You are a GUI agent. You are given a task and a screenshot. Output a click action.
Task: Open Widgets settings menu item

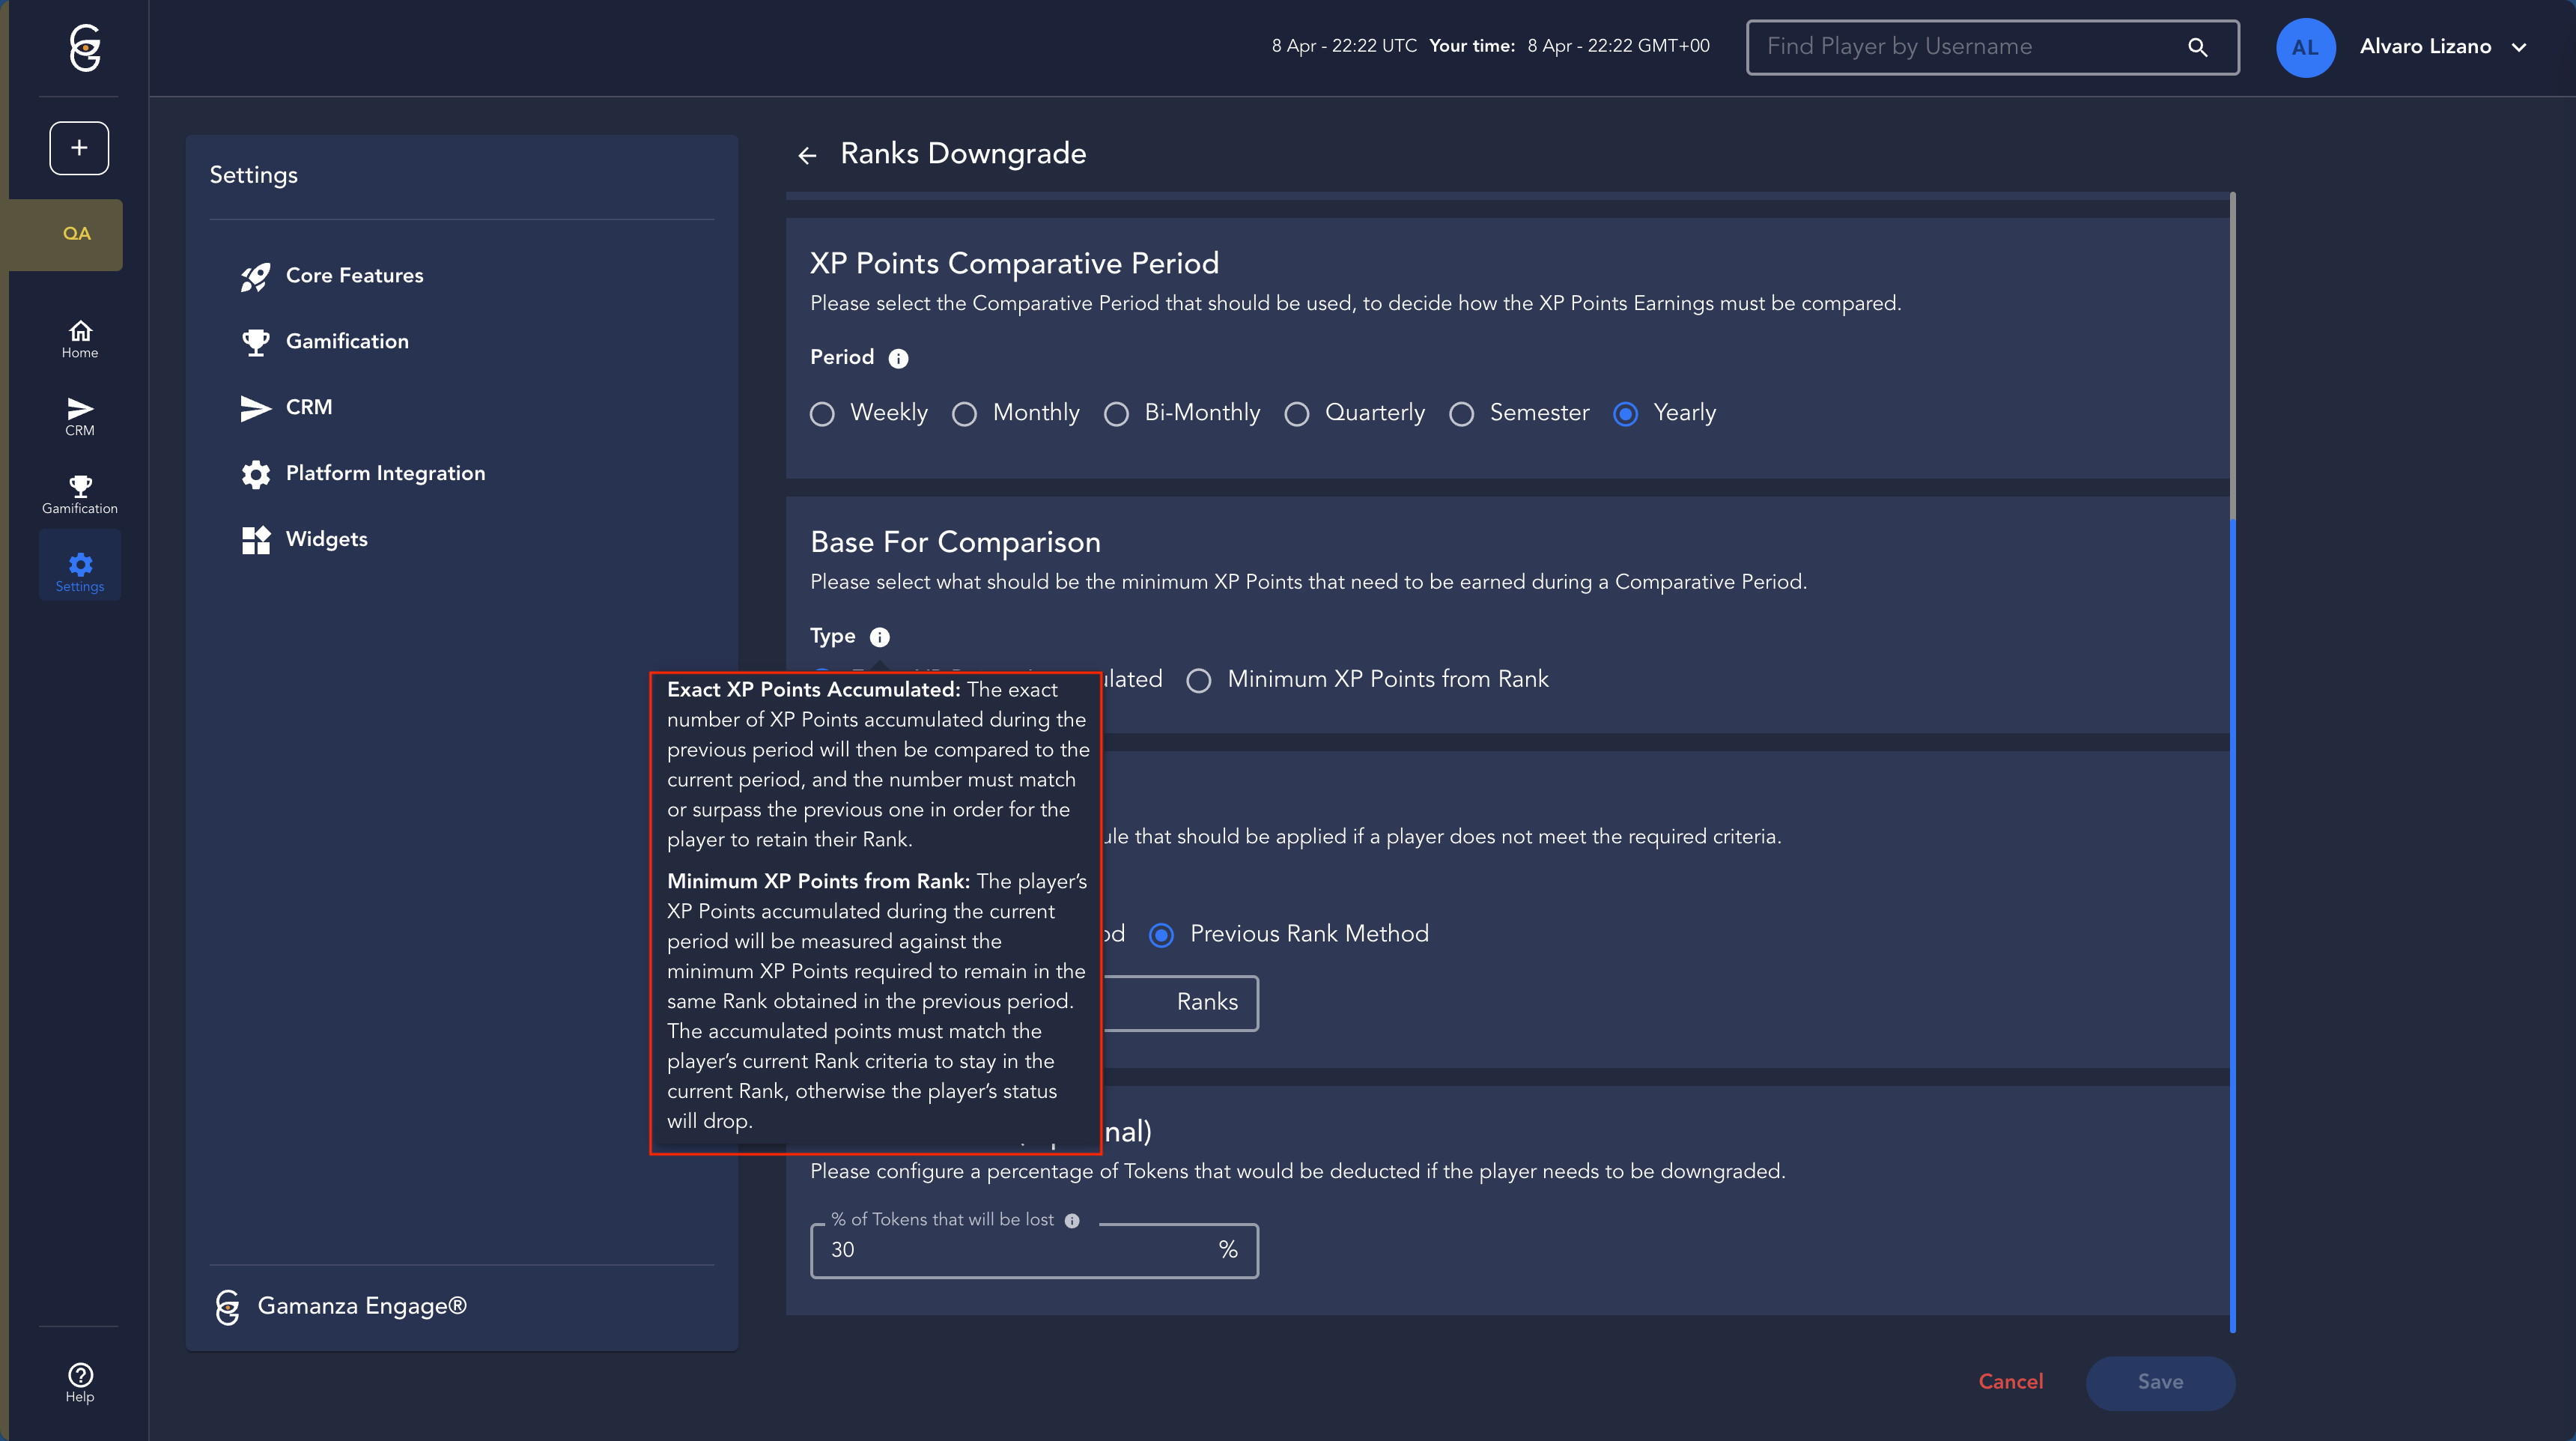(x=326, y=539)
